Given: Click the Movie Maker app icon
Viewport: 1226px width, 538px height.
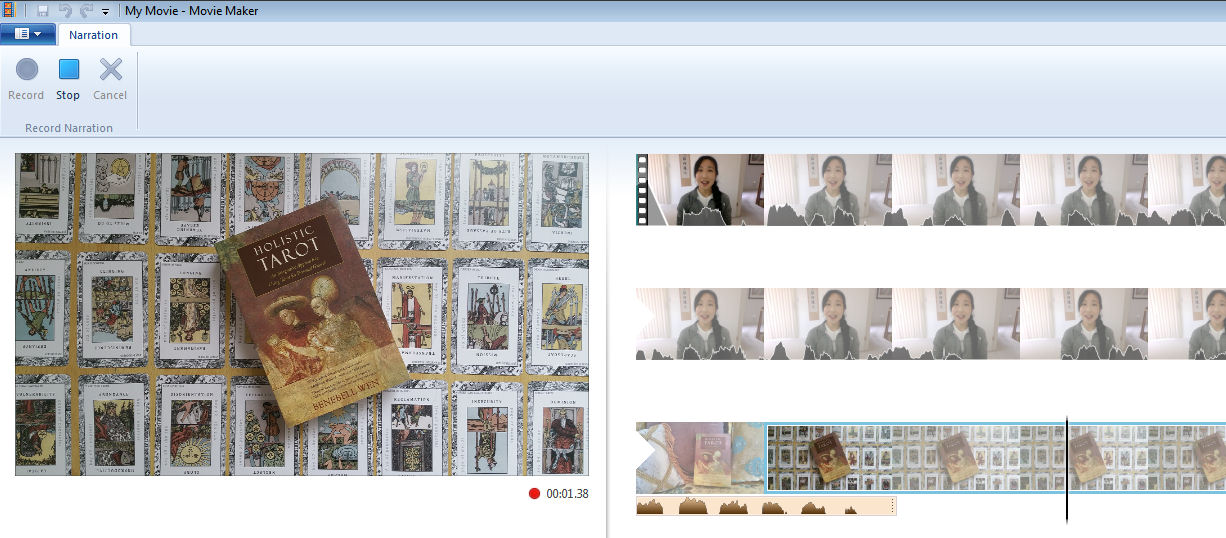Looking at the screenshot, I should coord(10,11).
